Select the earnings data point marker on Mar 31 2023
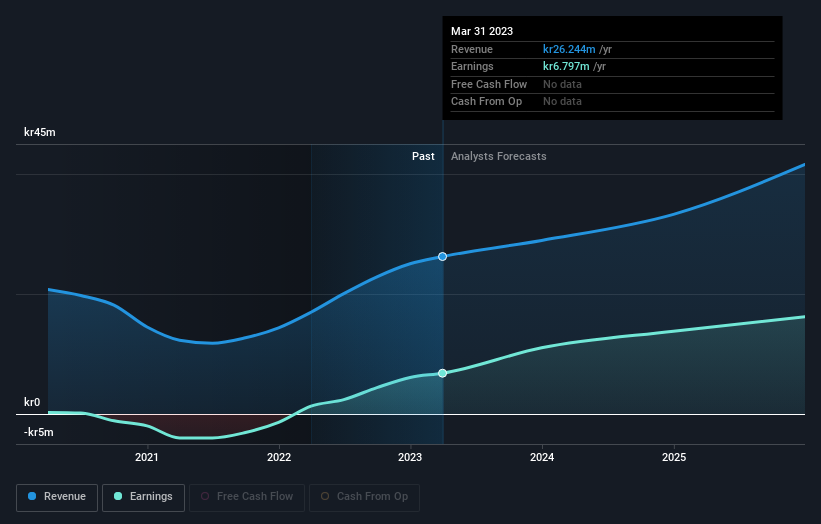Viewport: 821px width, 524px height. pyautogui.click(x=442, y=373)
